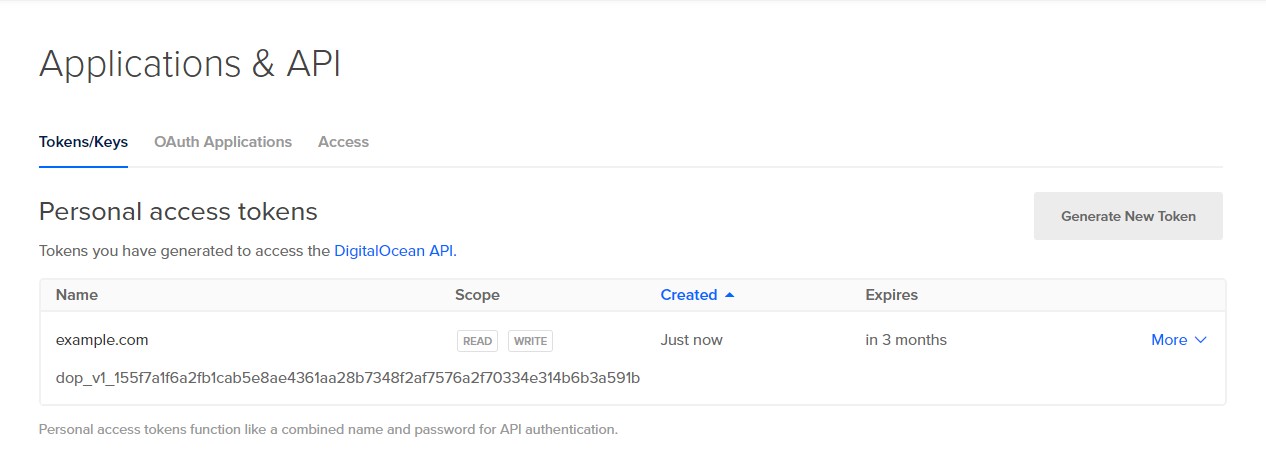Sort tokens by the Expires column header
Screen dimensions: 1266x476
coord(891,295)
